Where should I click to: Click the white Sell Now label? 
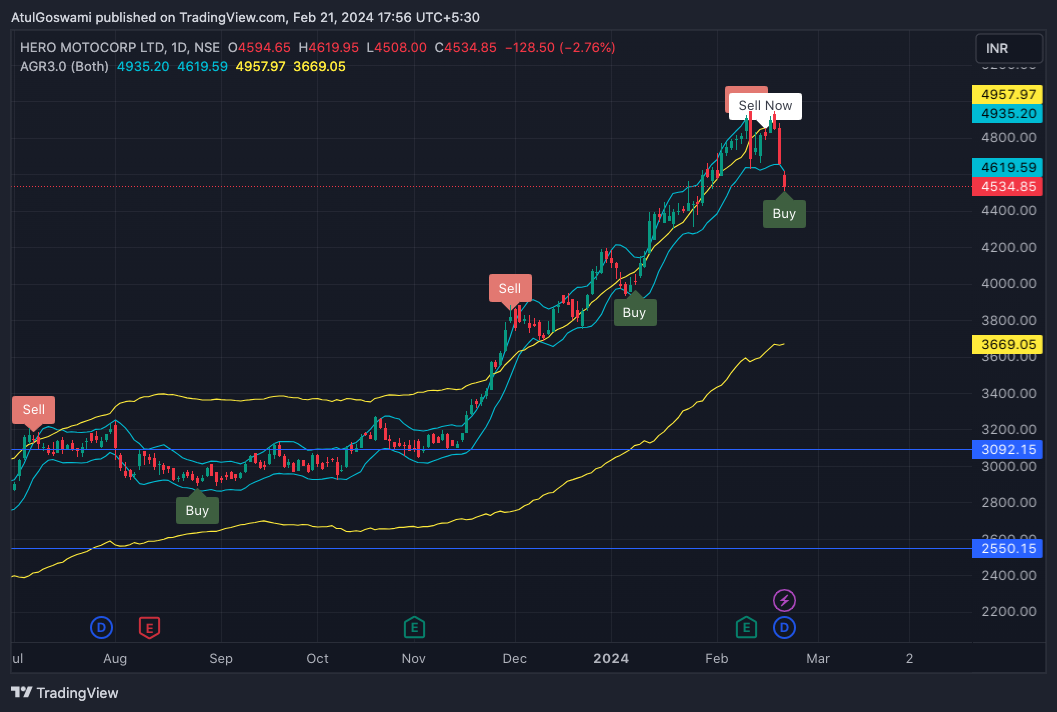coord(765,106)
